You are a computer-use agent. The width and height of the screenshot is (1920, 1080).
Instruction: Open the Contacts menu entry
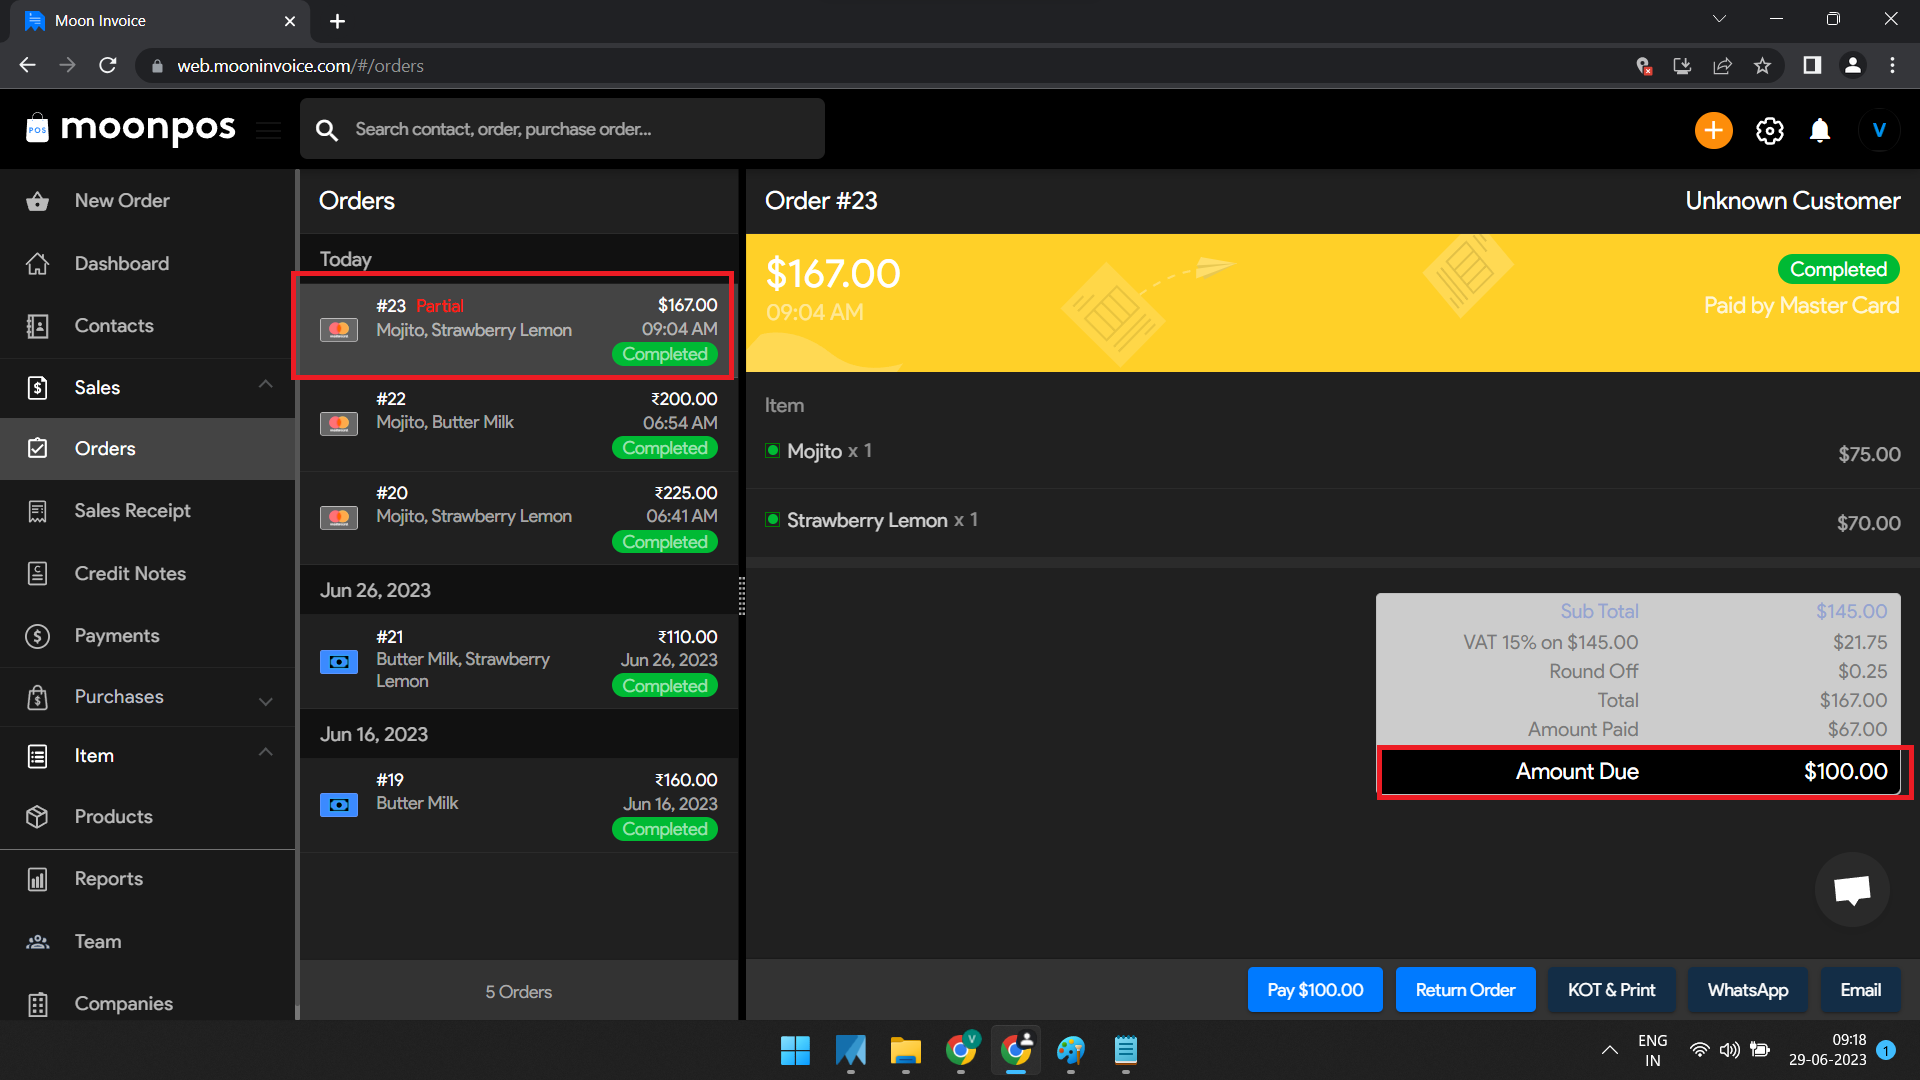click(113, 325)
